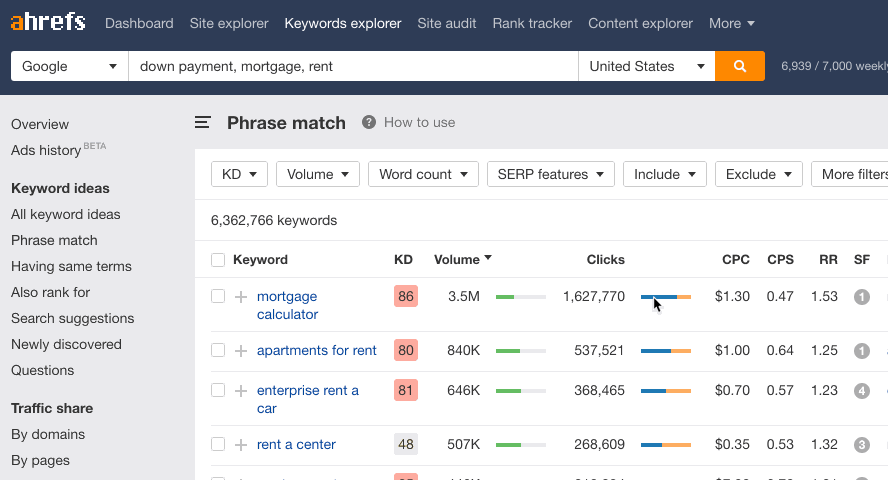This screenshot has width=888, height=480.
Task: Open the apartments for rent keyword link
Action: tap(317, 350)
